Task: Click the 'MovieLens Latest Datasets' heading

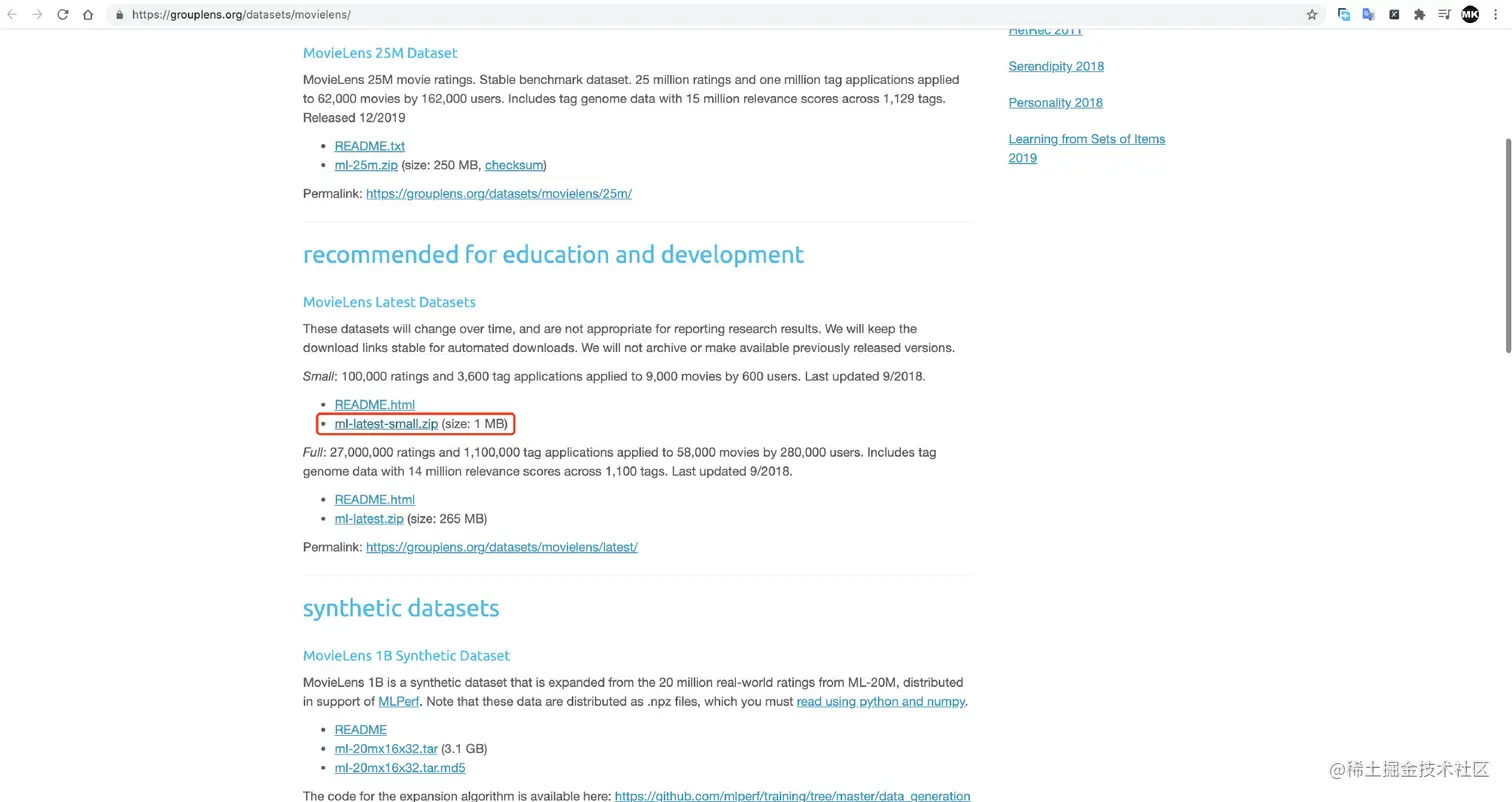Action: tap(389, 302)
